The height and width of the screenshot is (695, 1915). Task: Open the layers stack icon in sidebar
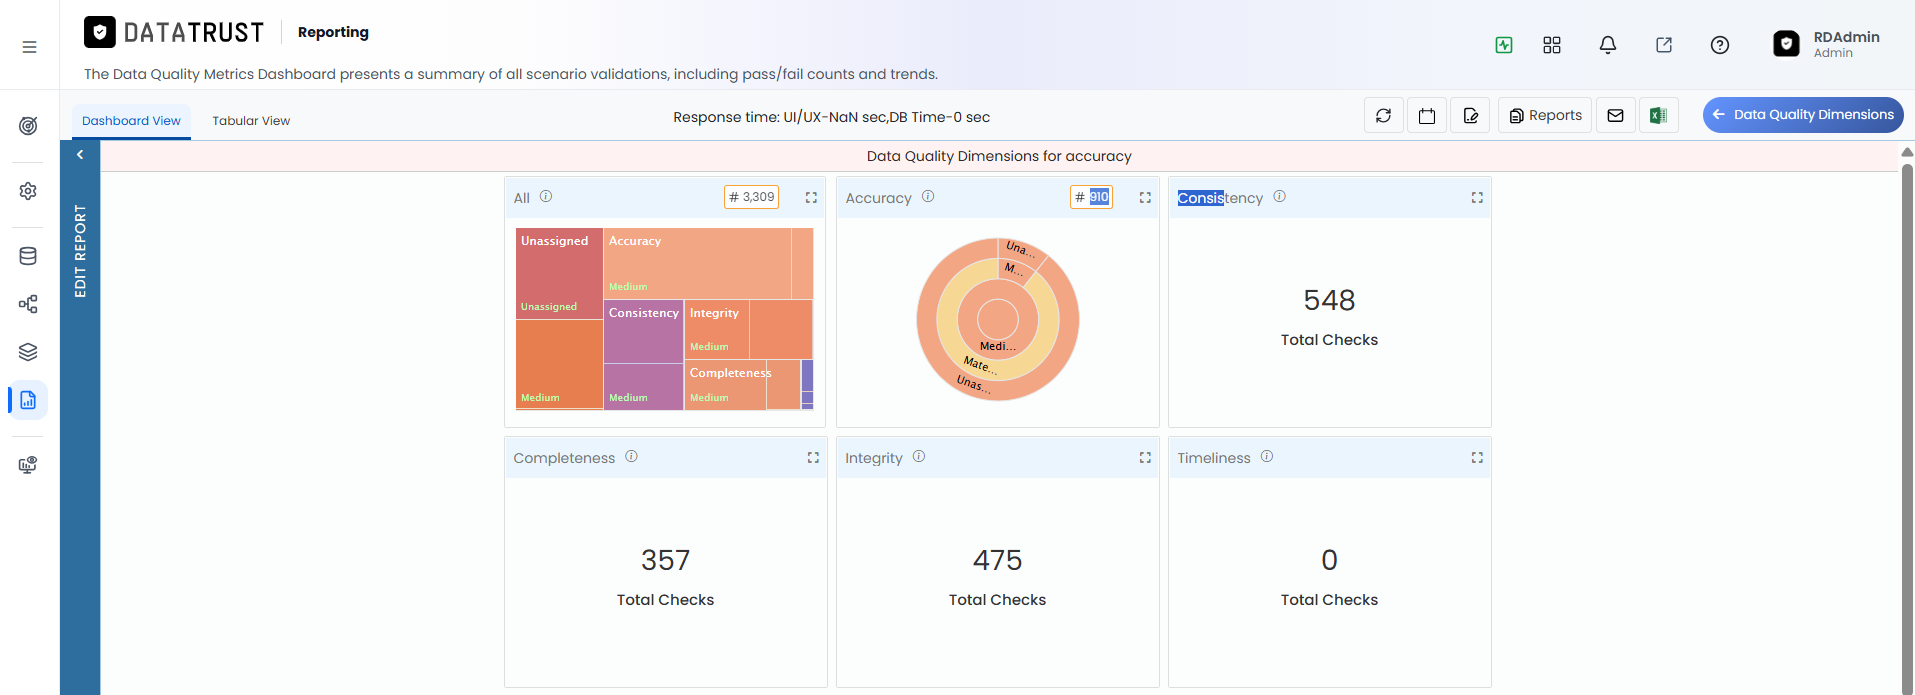coord(28,352)
